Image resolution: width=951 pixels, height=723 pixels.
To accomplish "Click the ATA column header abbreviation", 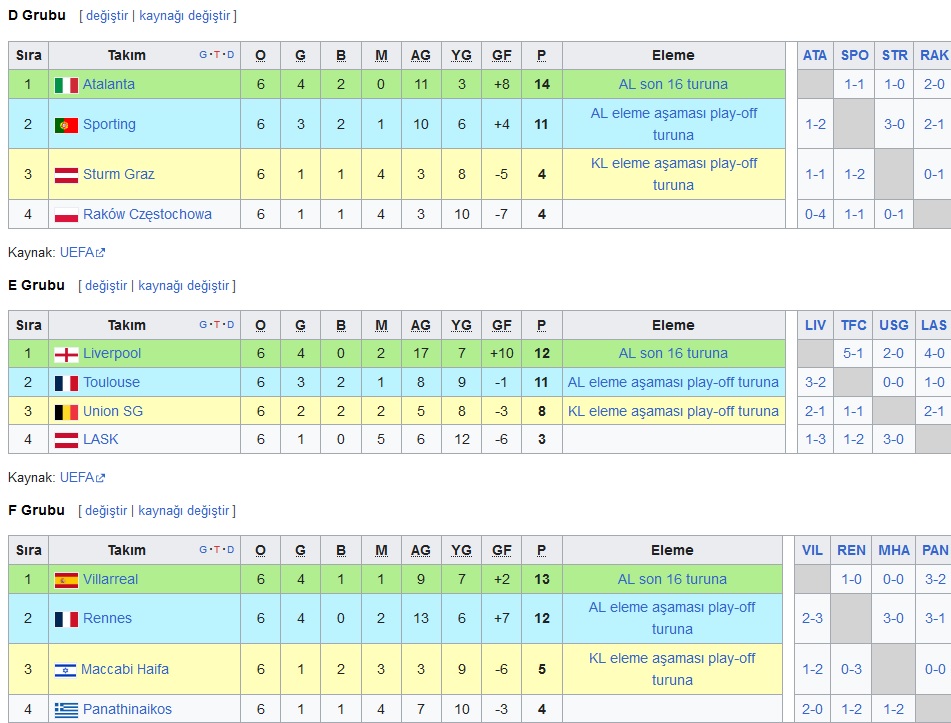I will (815, 56).
